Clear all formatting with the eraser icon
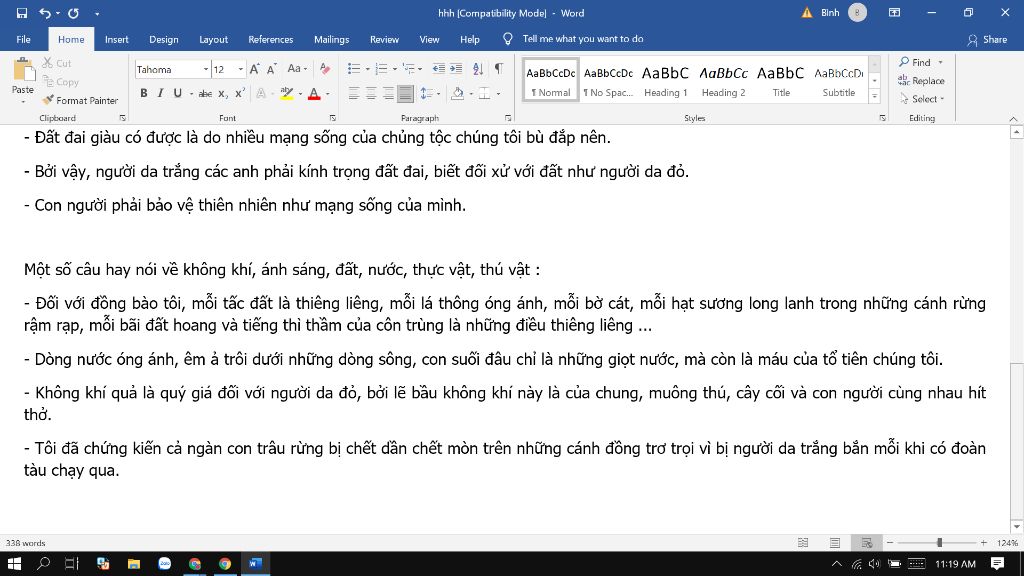Image resolution: width=1024 pixels, height=576 pixels. (325, 69)
